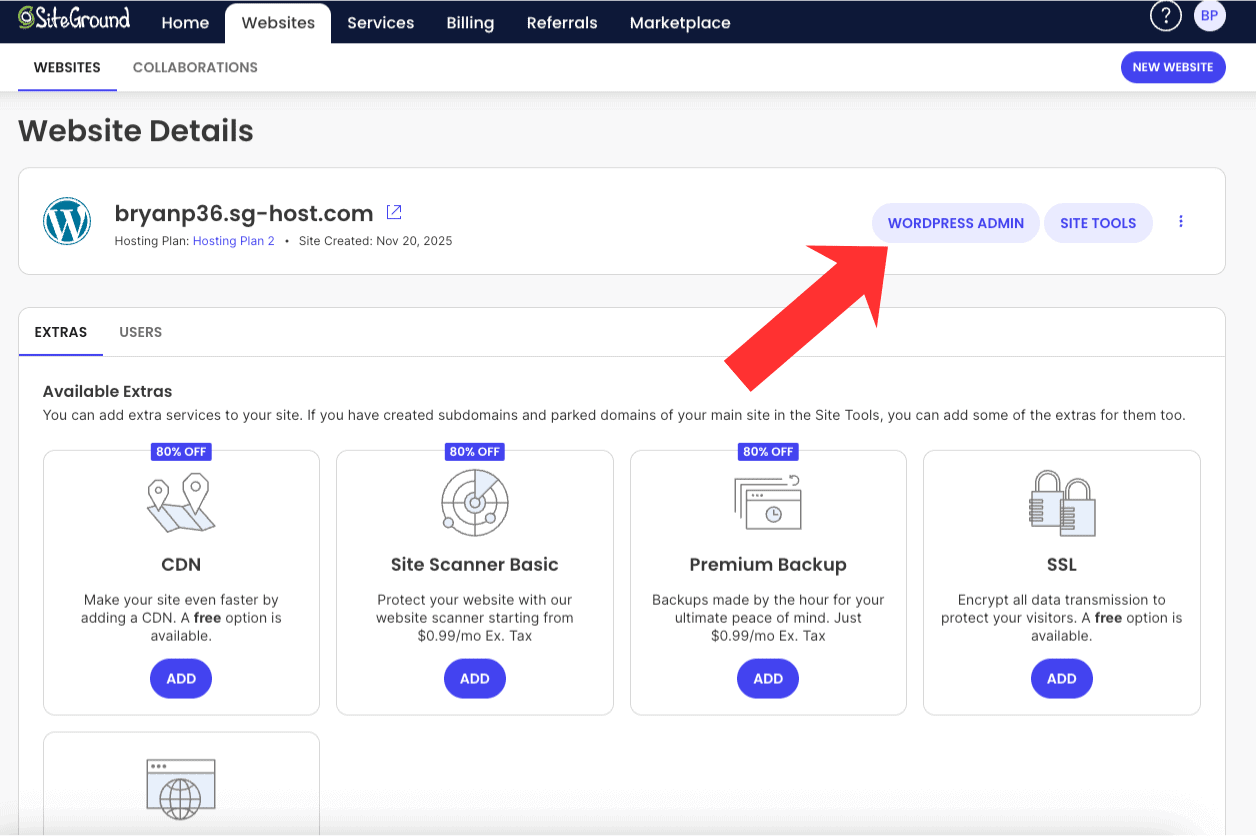Image resolution: width=1256 pixels, height=836 pixels.
Task: Go to the Home menu item
Action: point(185,22)
